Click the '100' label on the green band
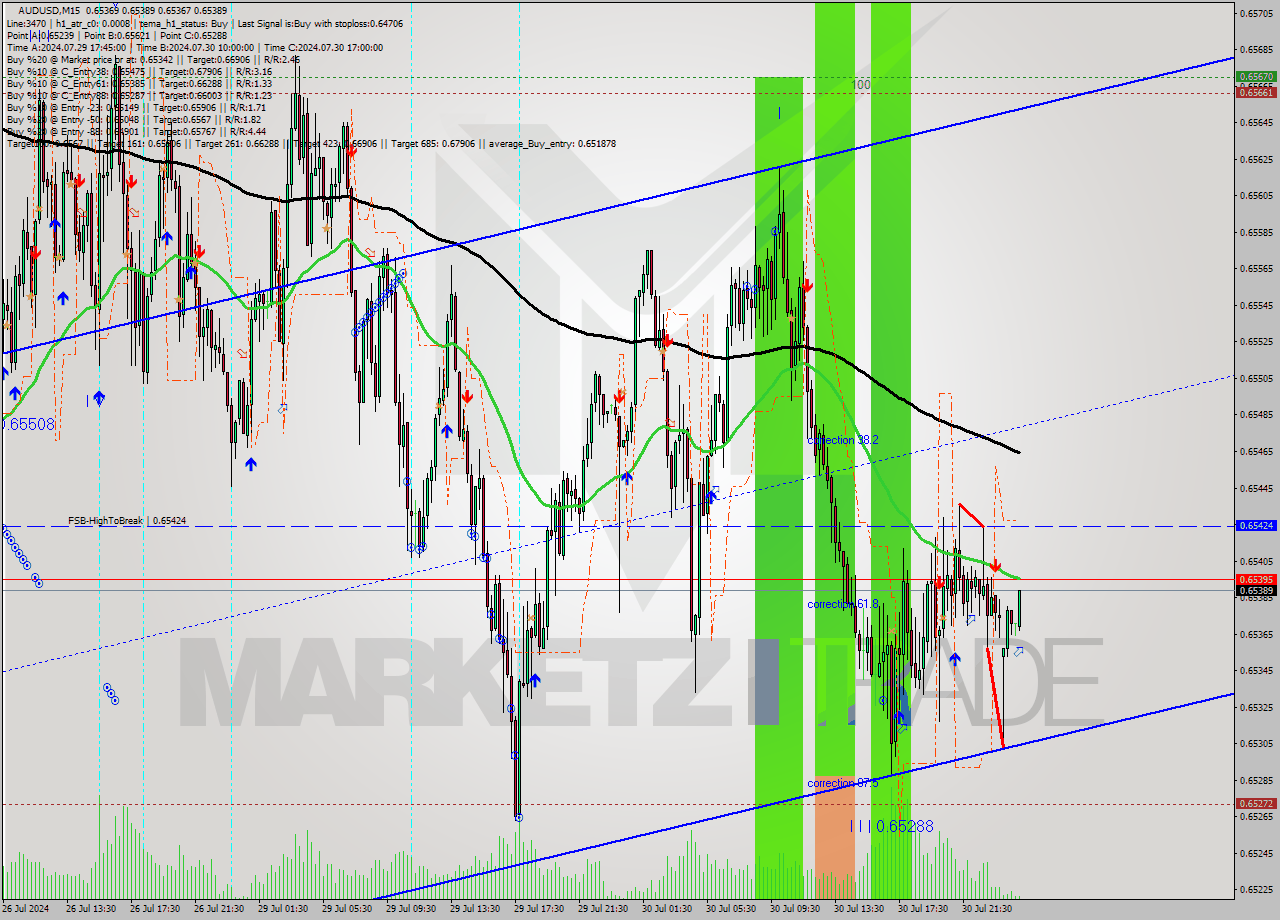 tap(861, 85)
